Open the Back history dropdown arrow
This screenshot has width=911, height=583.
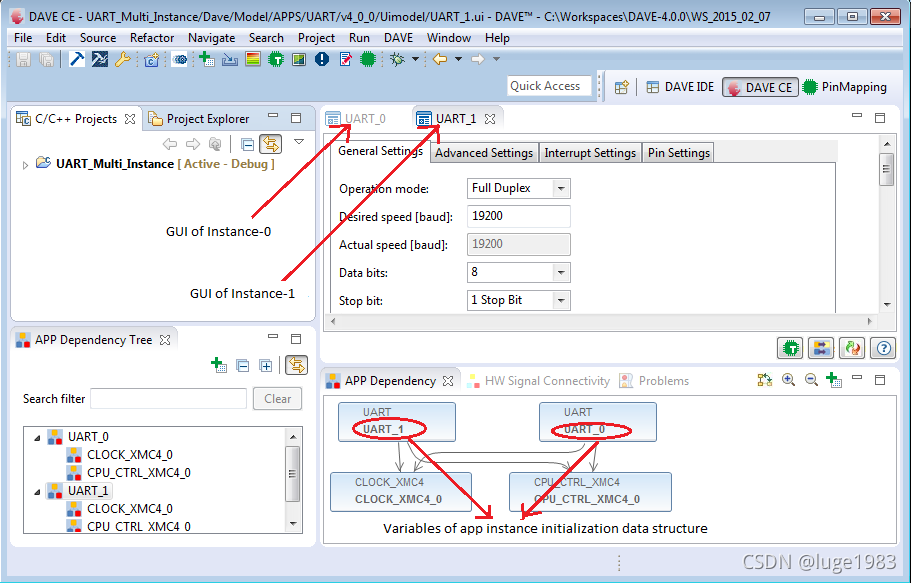[458, 59]
